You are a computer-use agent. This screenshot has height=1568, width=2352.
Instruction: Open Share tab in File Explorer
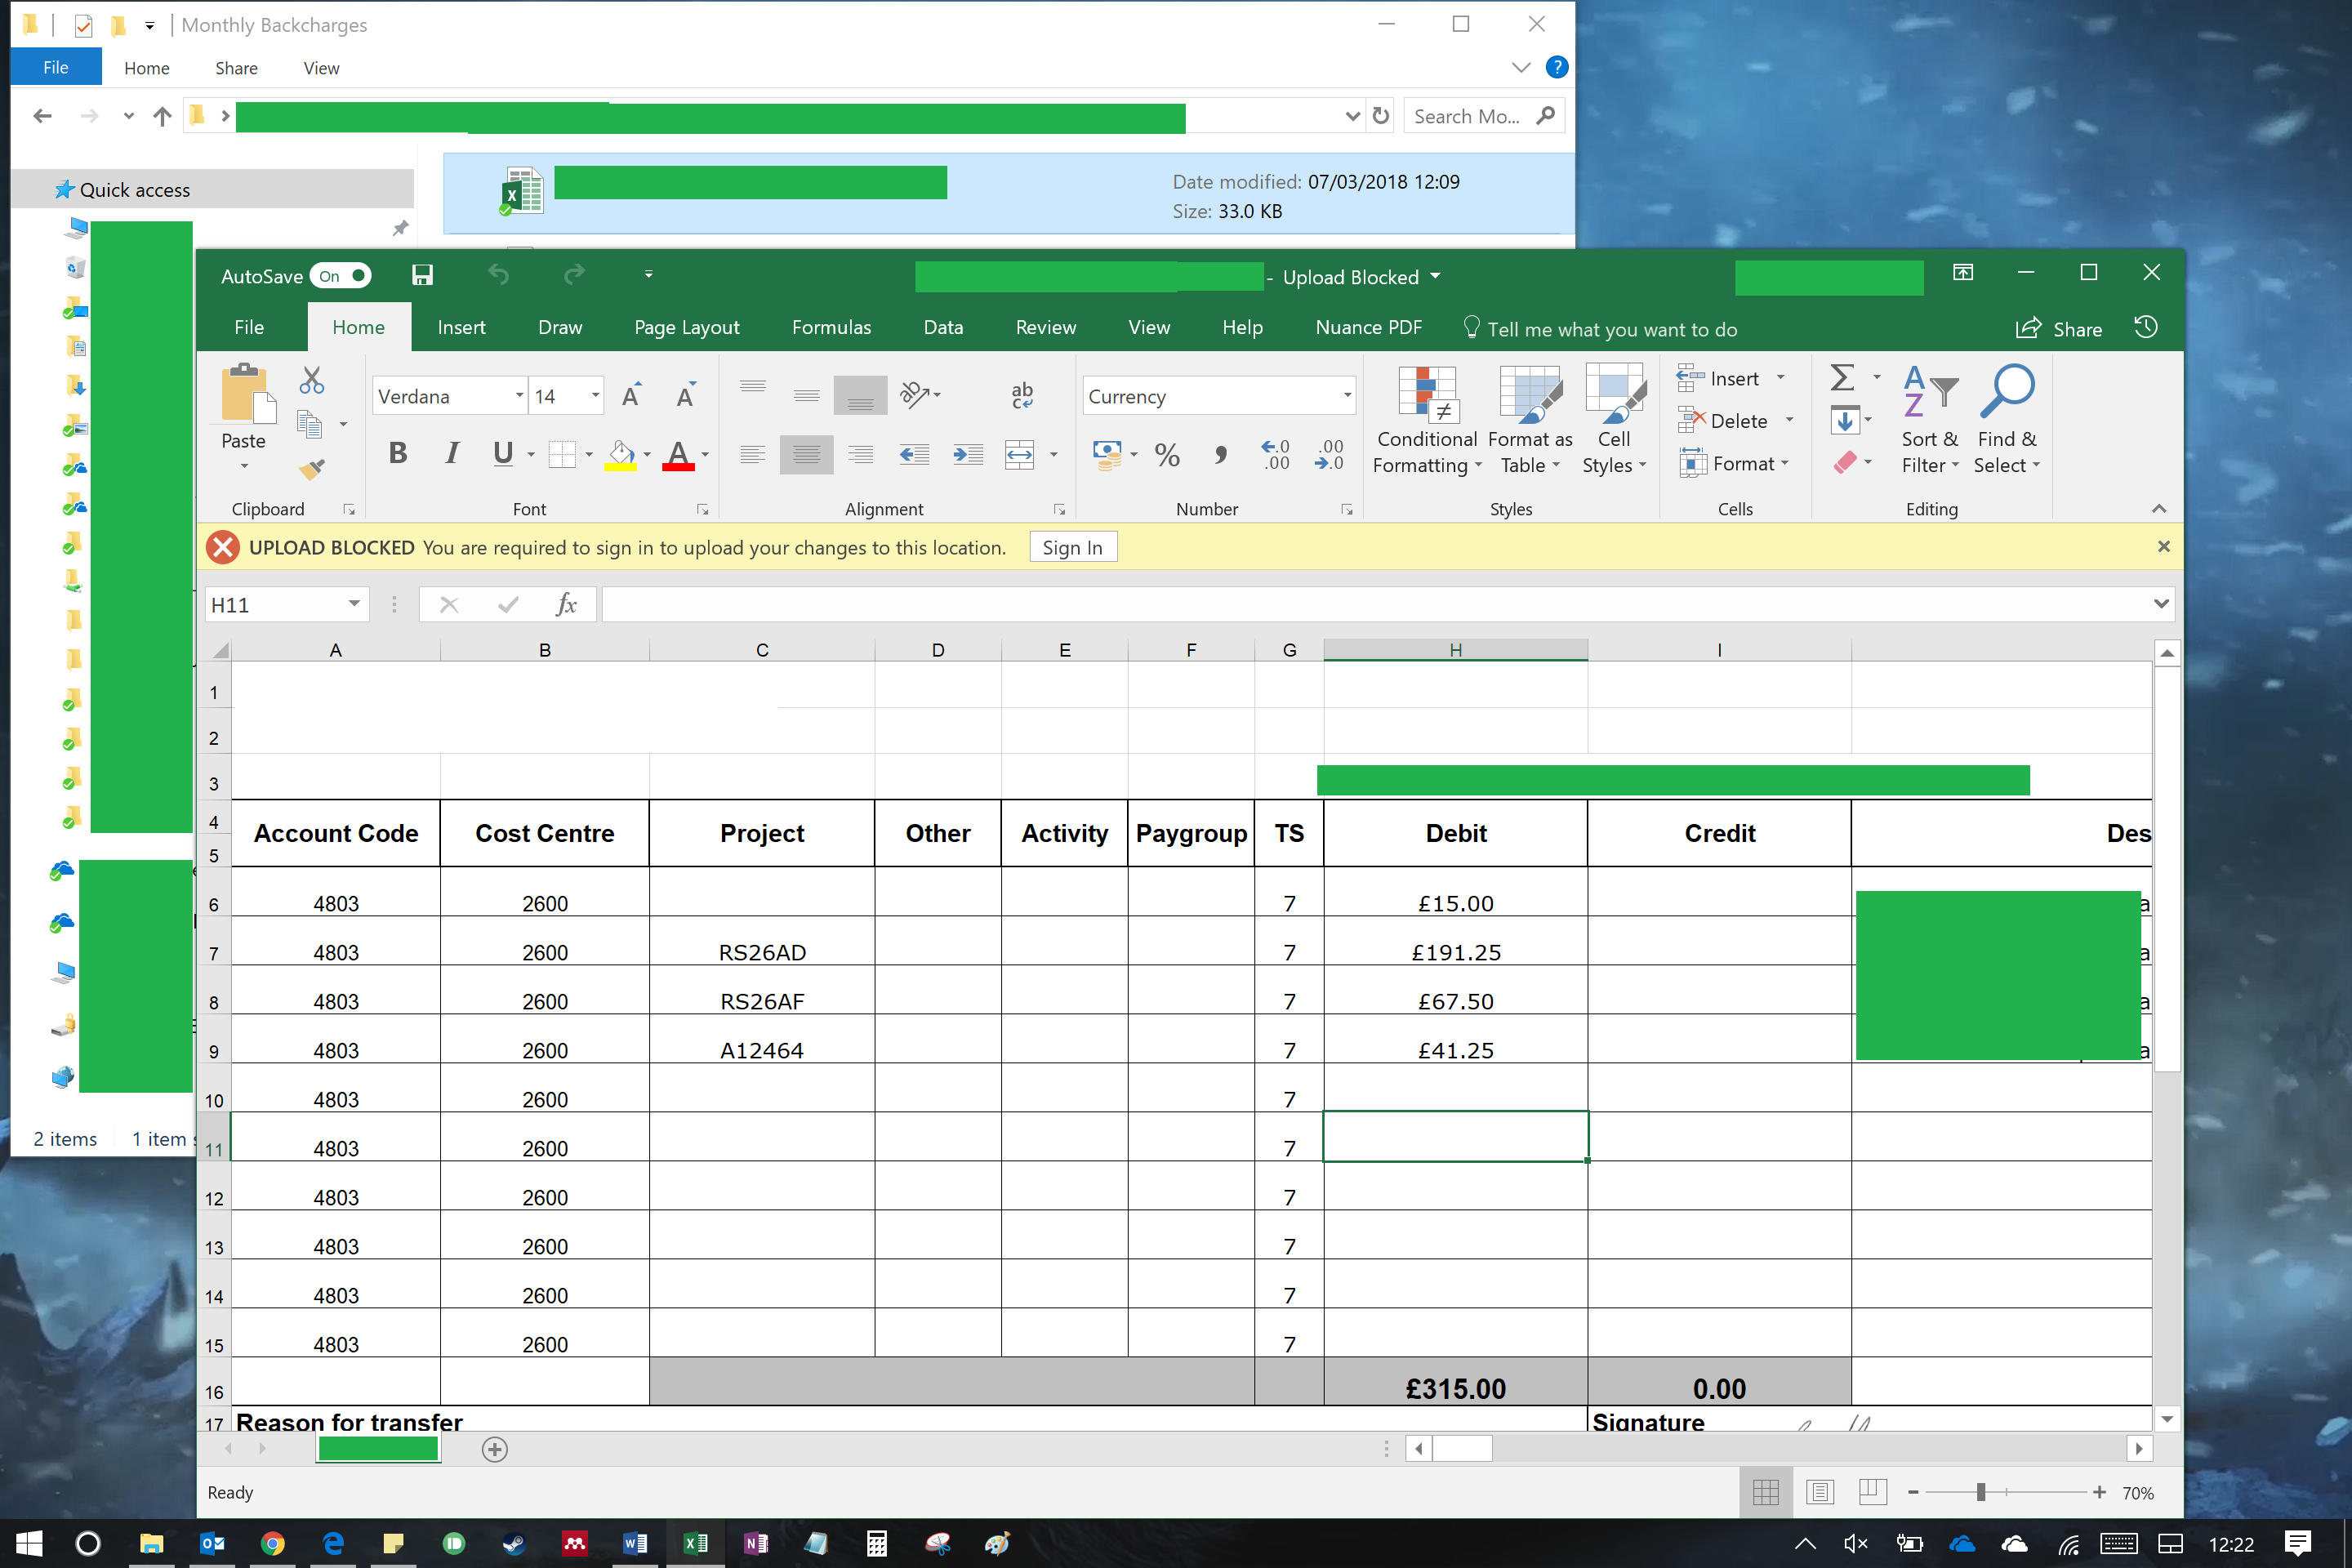[236, 68]
